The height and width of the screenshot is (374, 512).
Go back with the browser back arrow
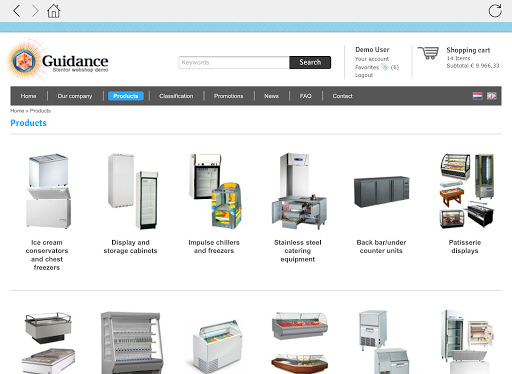pyautogui.click(x=17, y=11)
